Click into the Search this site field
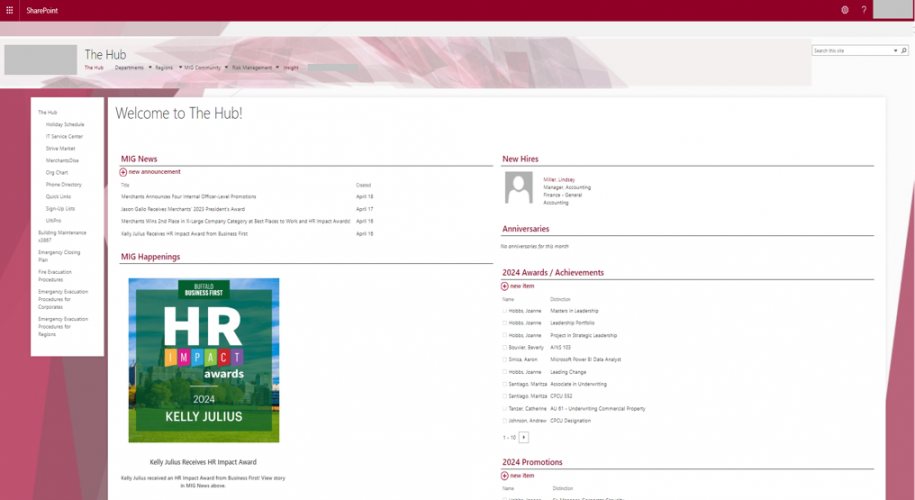 (852, 51)
